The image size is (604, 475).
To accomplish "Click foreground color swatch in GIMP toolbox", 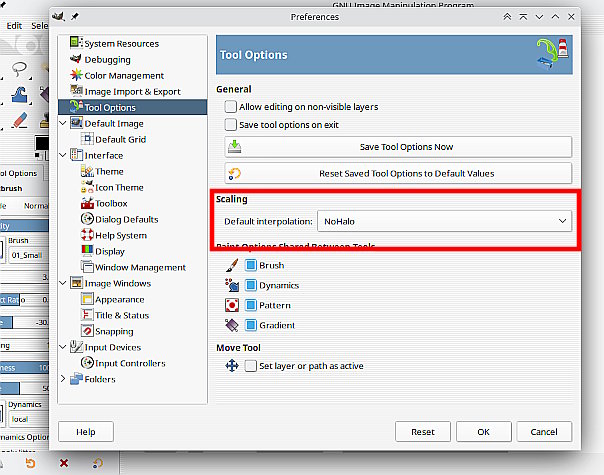I will [42, 143].
